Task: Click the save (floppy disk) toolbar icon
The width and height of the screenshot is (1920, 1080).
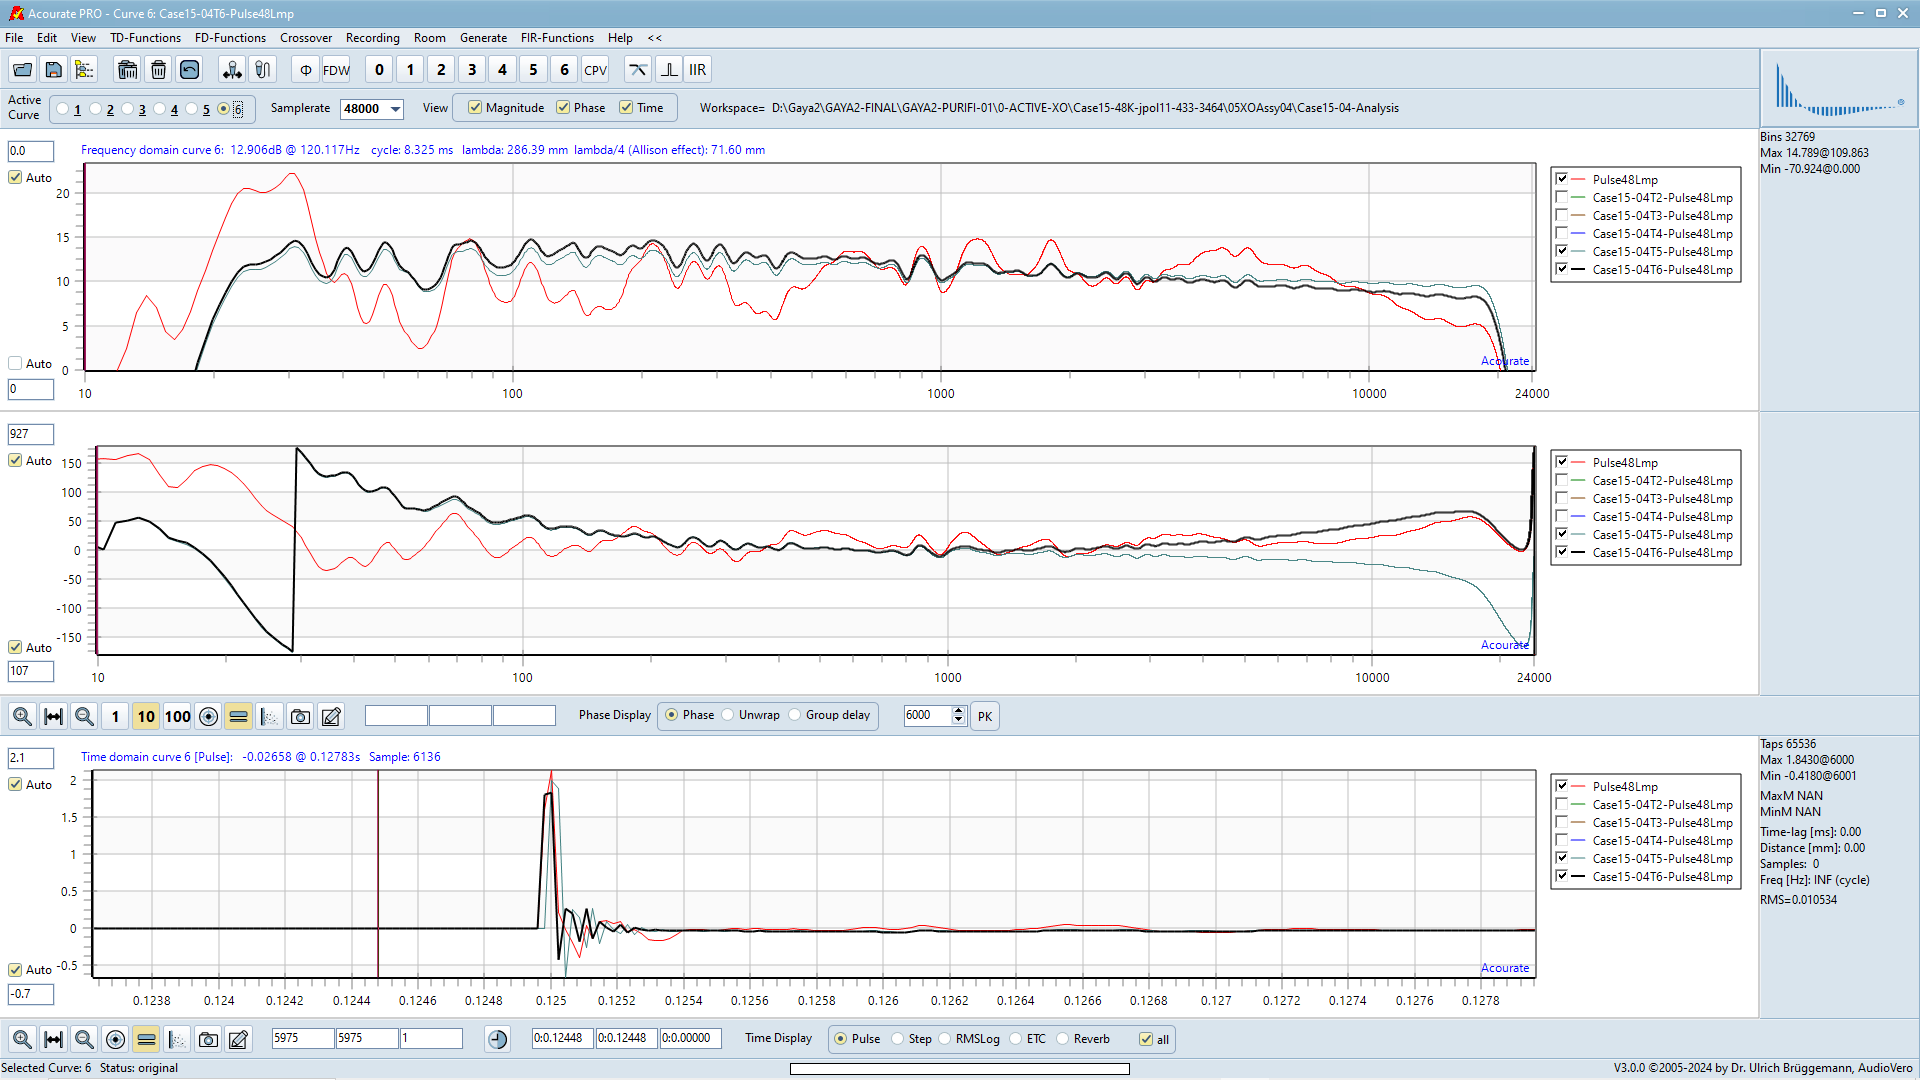Action: (x=54, y=70)
